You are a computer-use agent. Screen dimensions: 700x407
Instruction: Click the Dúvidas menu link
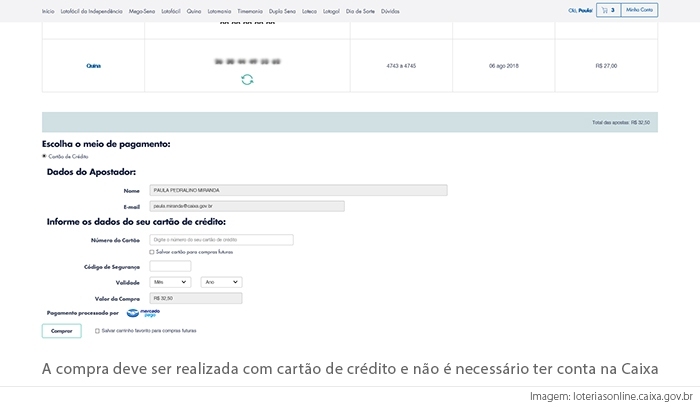pos(391,10)
